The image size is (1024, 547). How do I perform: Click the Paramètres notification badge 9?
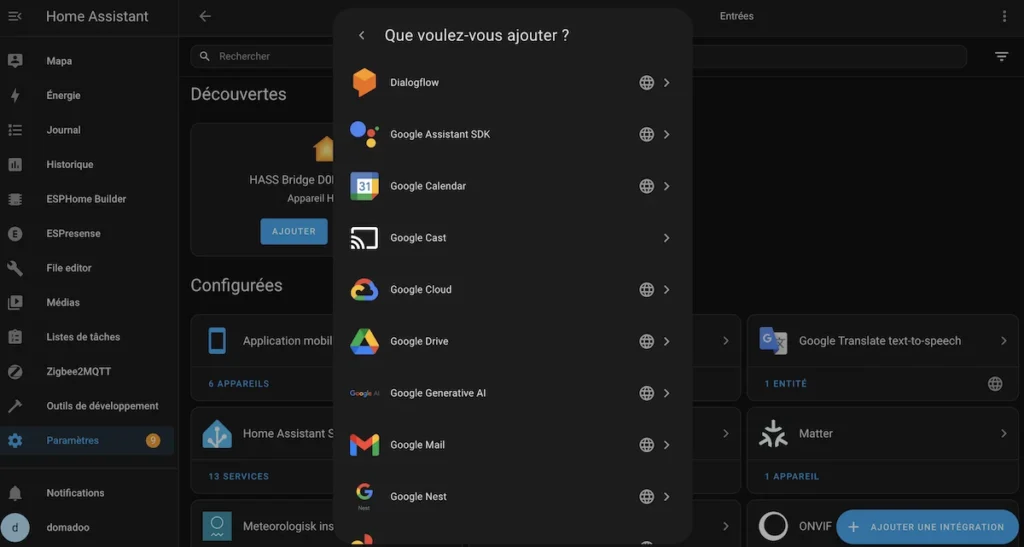coord(153,441)
